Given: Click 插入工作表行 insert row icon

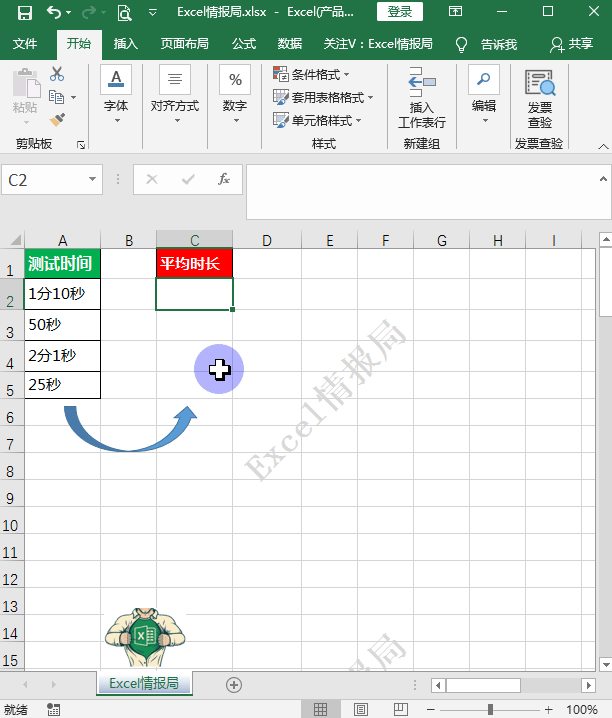Looking at the screenshot, I should pyautogui.click(x=422, y=98).
